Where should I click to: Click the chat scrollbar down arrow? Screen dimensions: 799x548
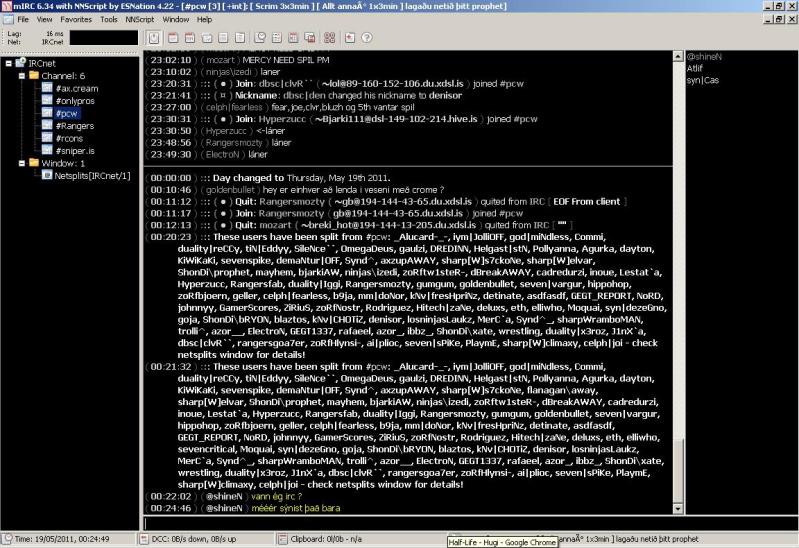point(678,508)
